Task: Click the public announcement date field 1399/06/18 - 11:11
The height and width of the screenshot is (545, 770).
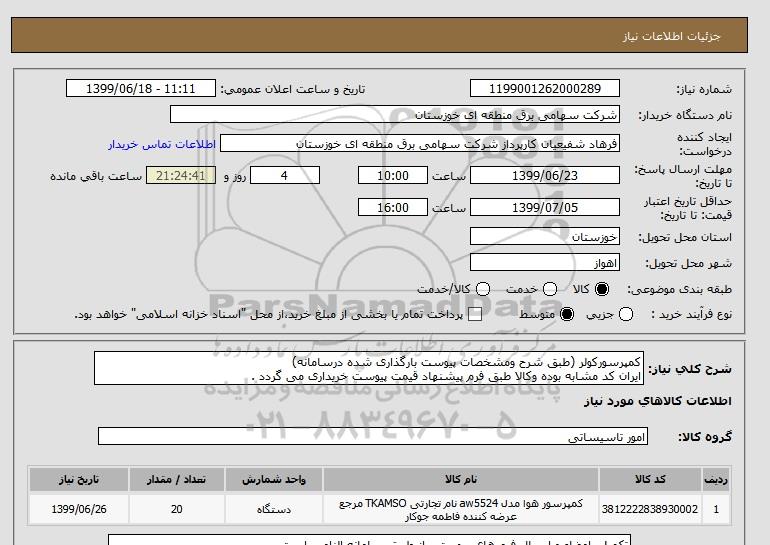Action: 140,88
